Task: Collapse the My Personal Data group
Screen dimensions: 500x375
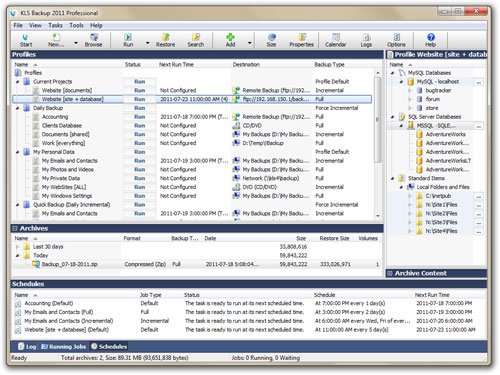Action: pyautogui.click(x=18, y=152)
